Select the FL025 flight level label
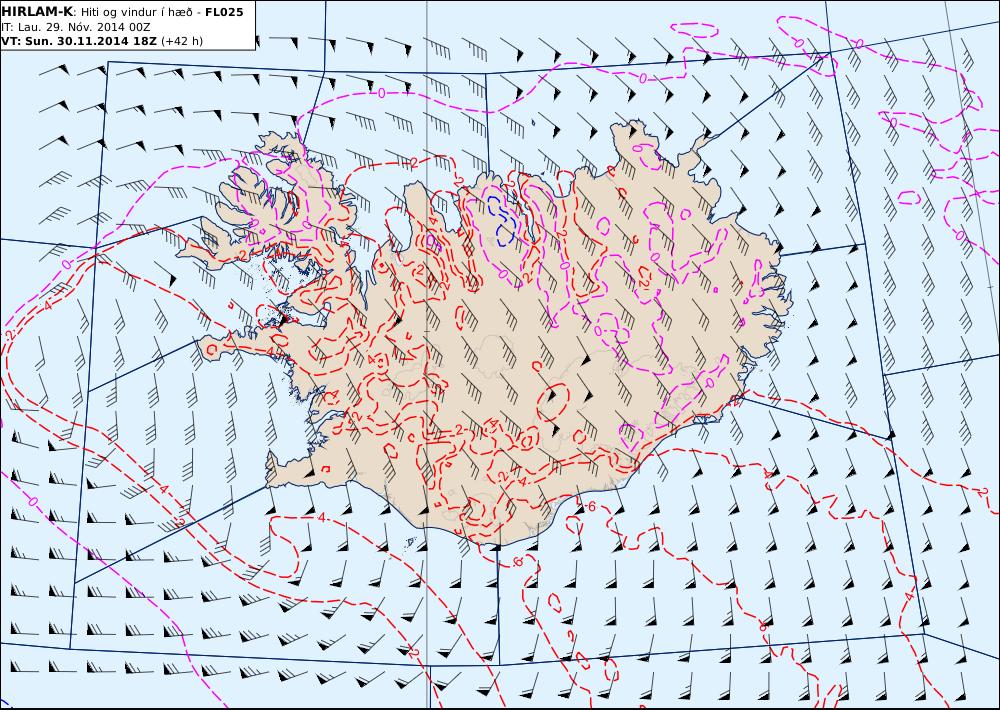The width and height of the screenshot is (1000, 710). (x=224, y=12)
